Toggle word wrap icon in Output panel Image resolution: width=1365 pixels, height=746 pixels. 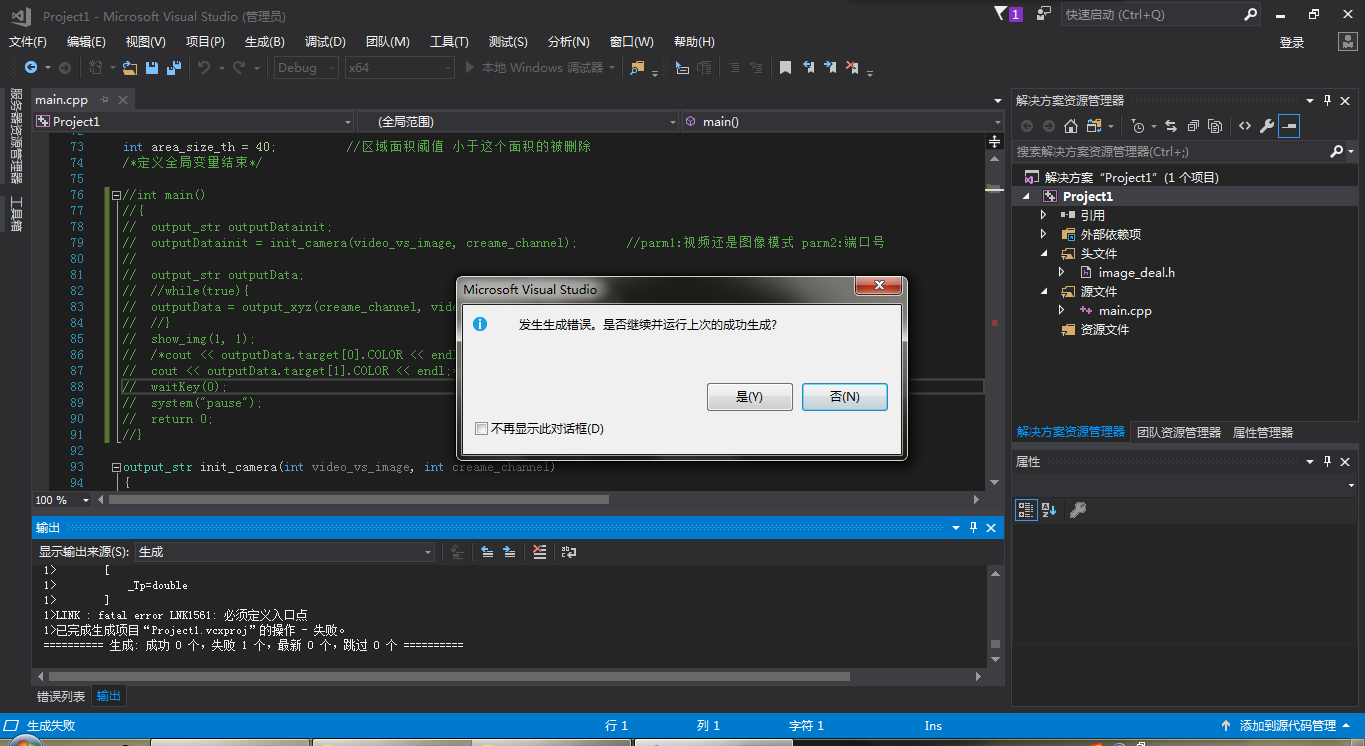click(569, 552)
